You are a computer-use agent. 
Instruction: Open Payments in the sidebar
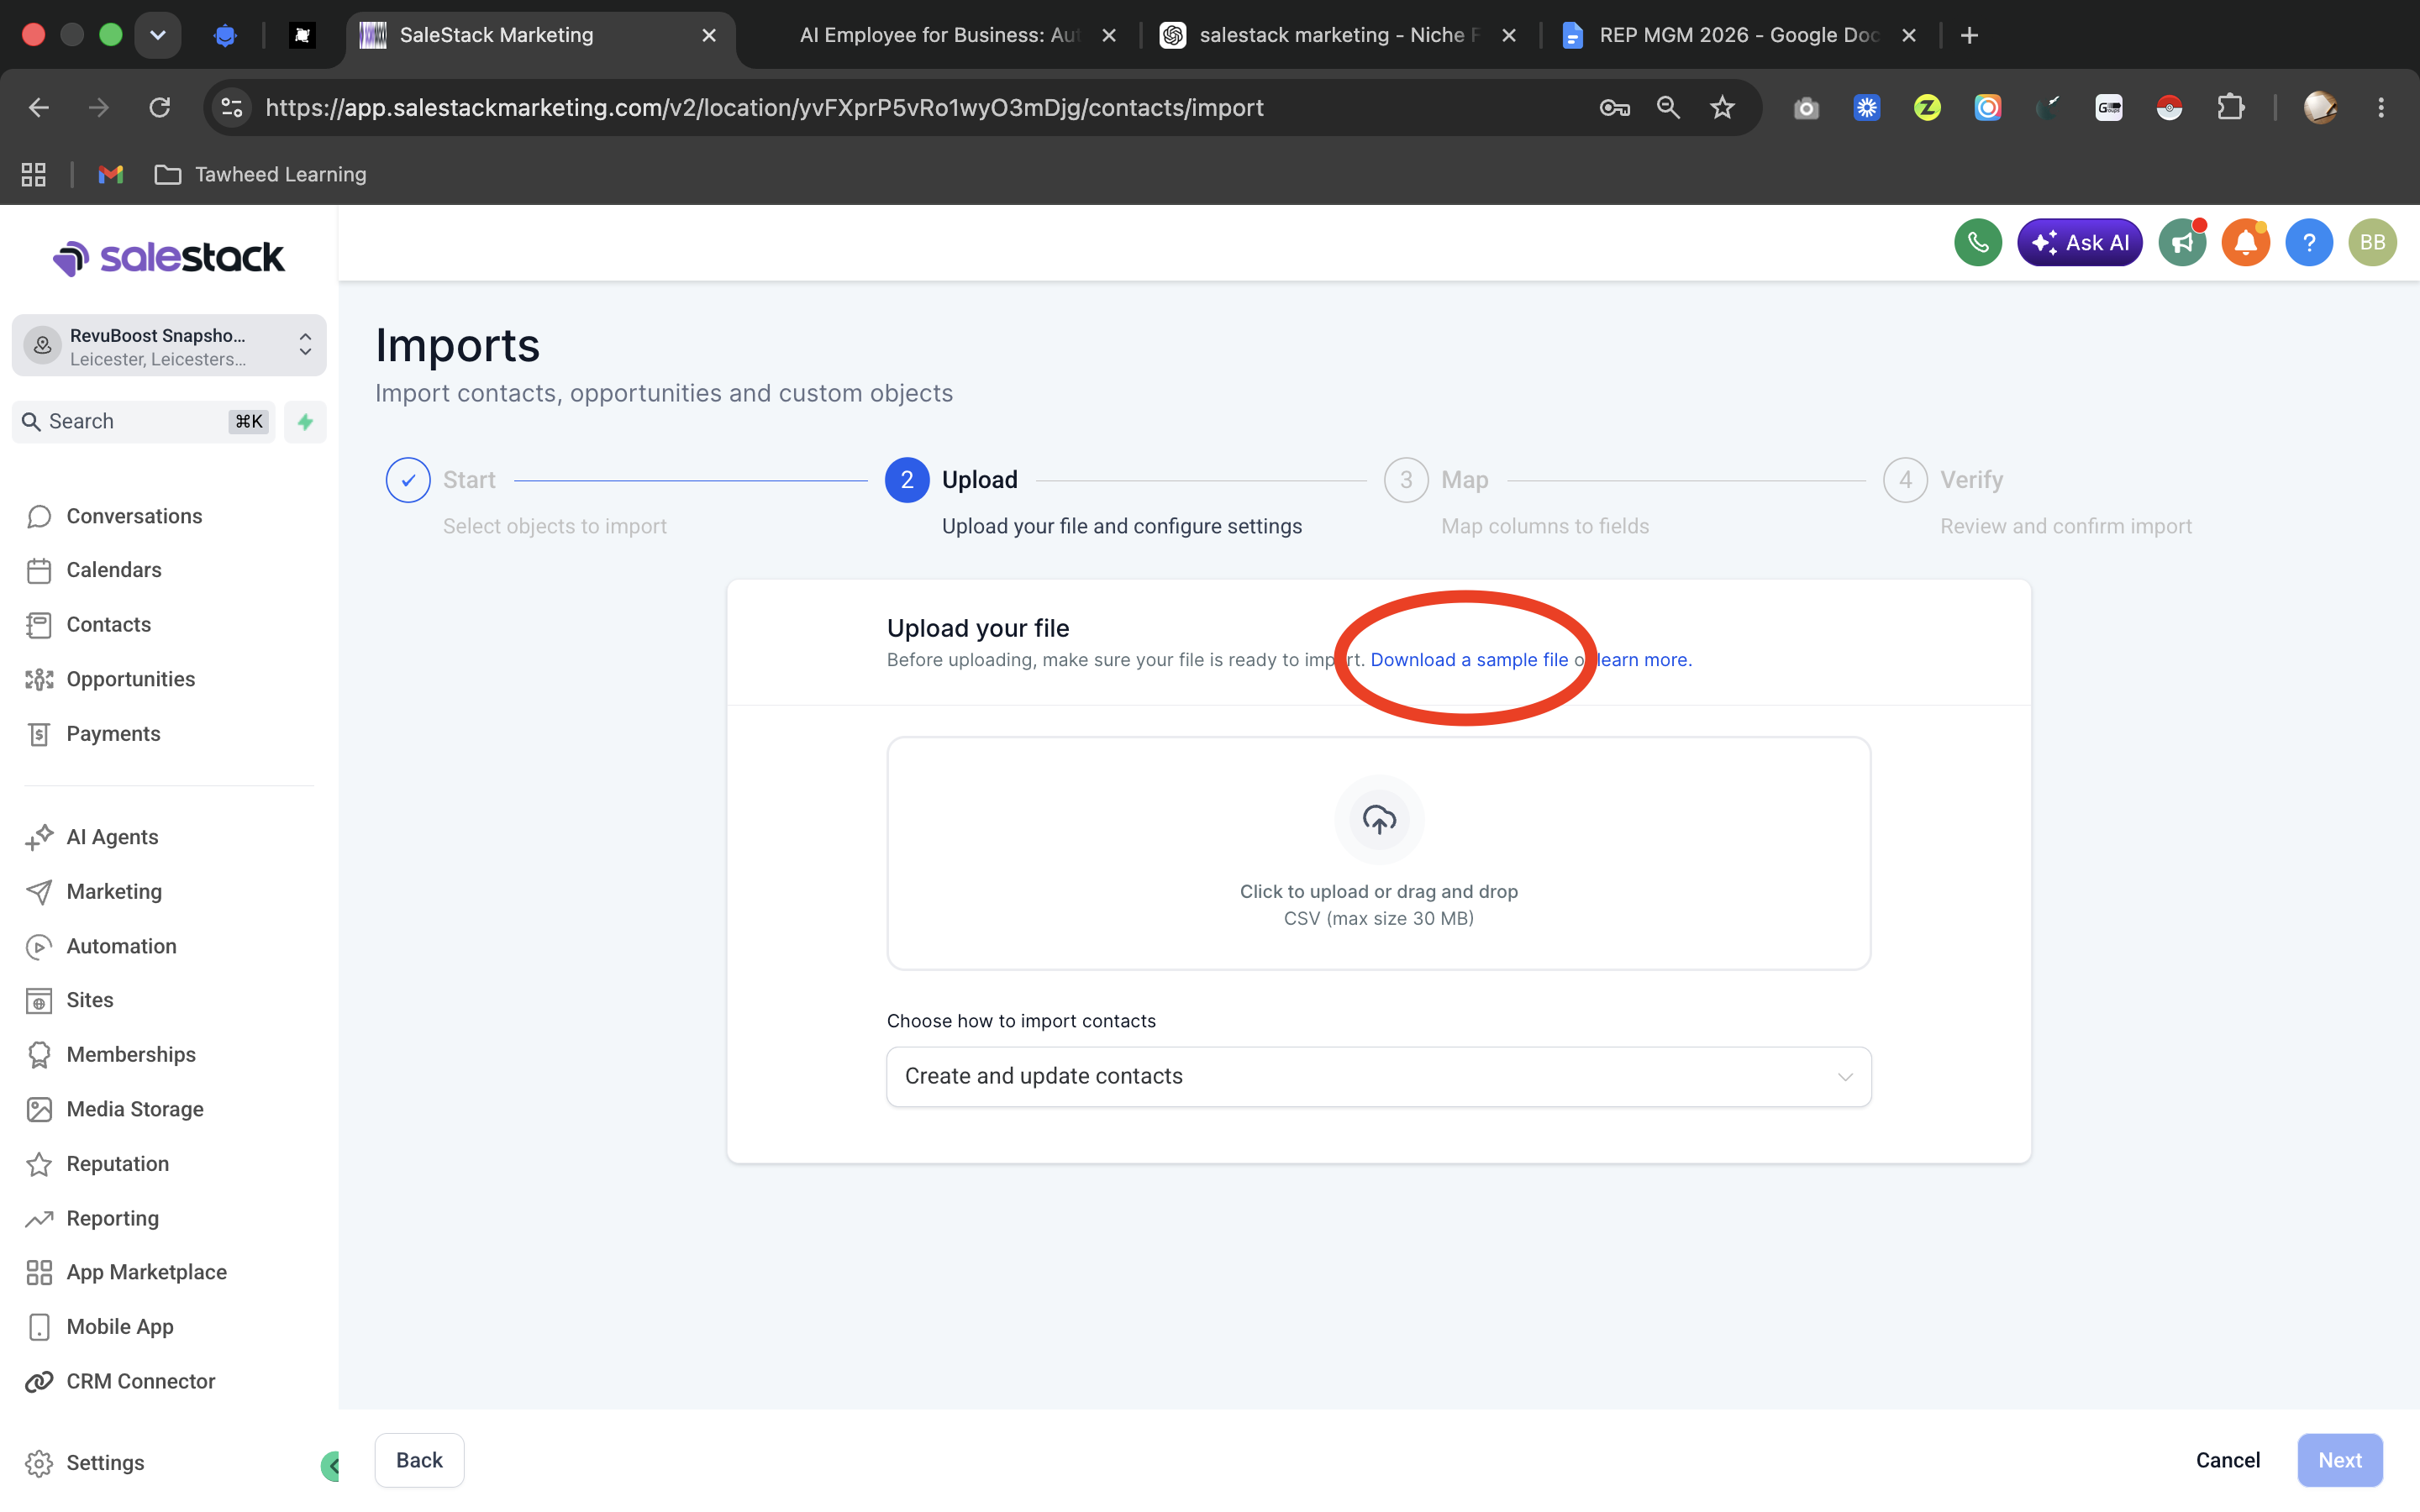tap(113, 734)
